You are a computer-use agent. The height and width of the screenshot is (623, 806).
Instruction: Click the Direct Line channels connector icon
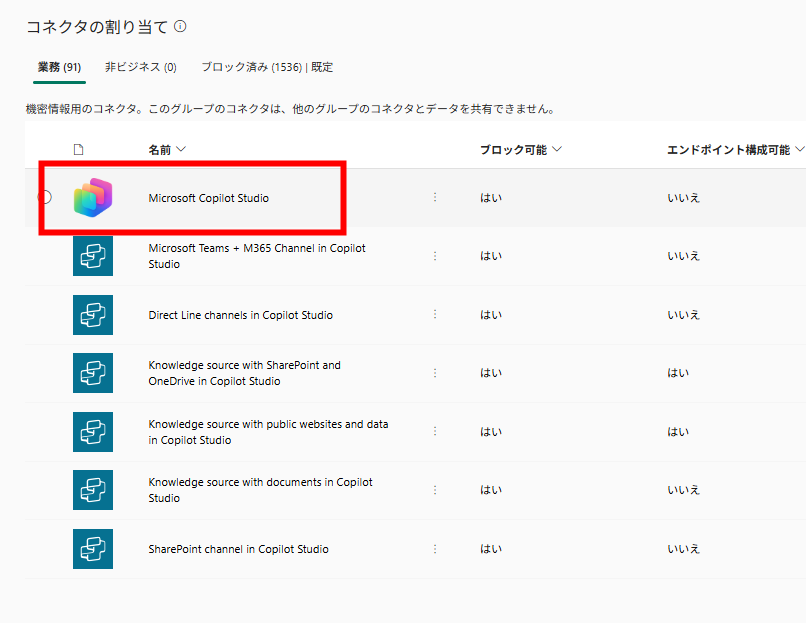coord(93,315)
